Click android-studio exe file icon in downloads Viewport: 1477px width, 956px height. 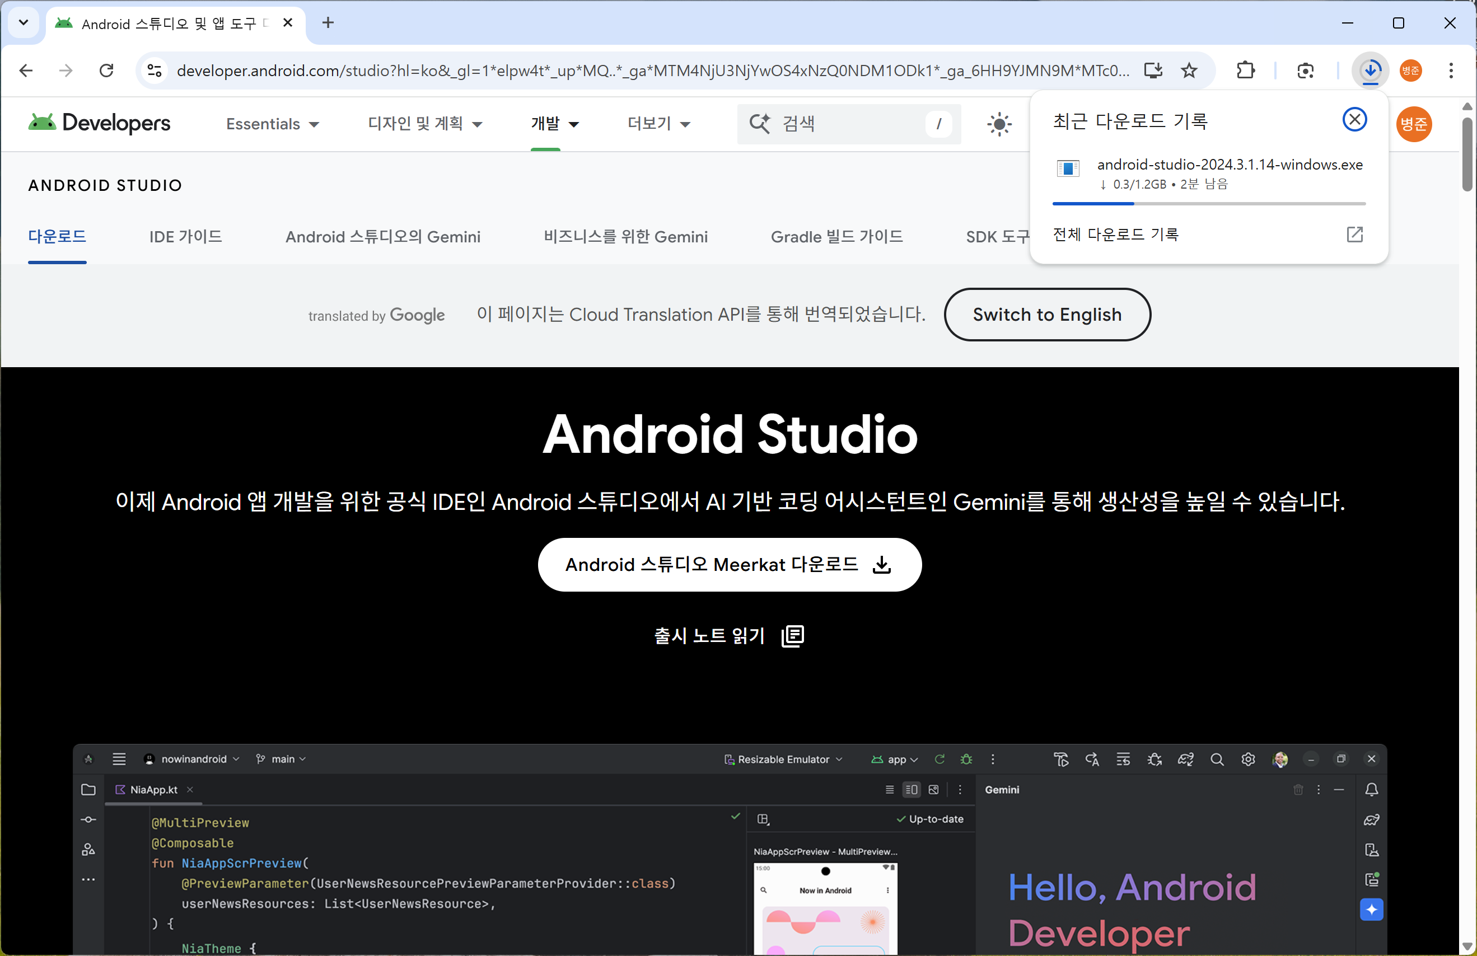1068,168
